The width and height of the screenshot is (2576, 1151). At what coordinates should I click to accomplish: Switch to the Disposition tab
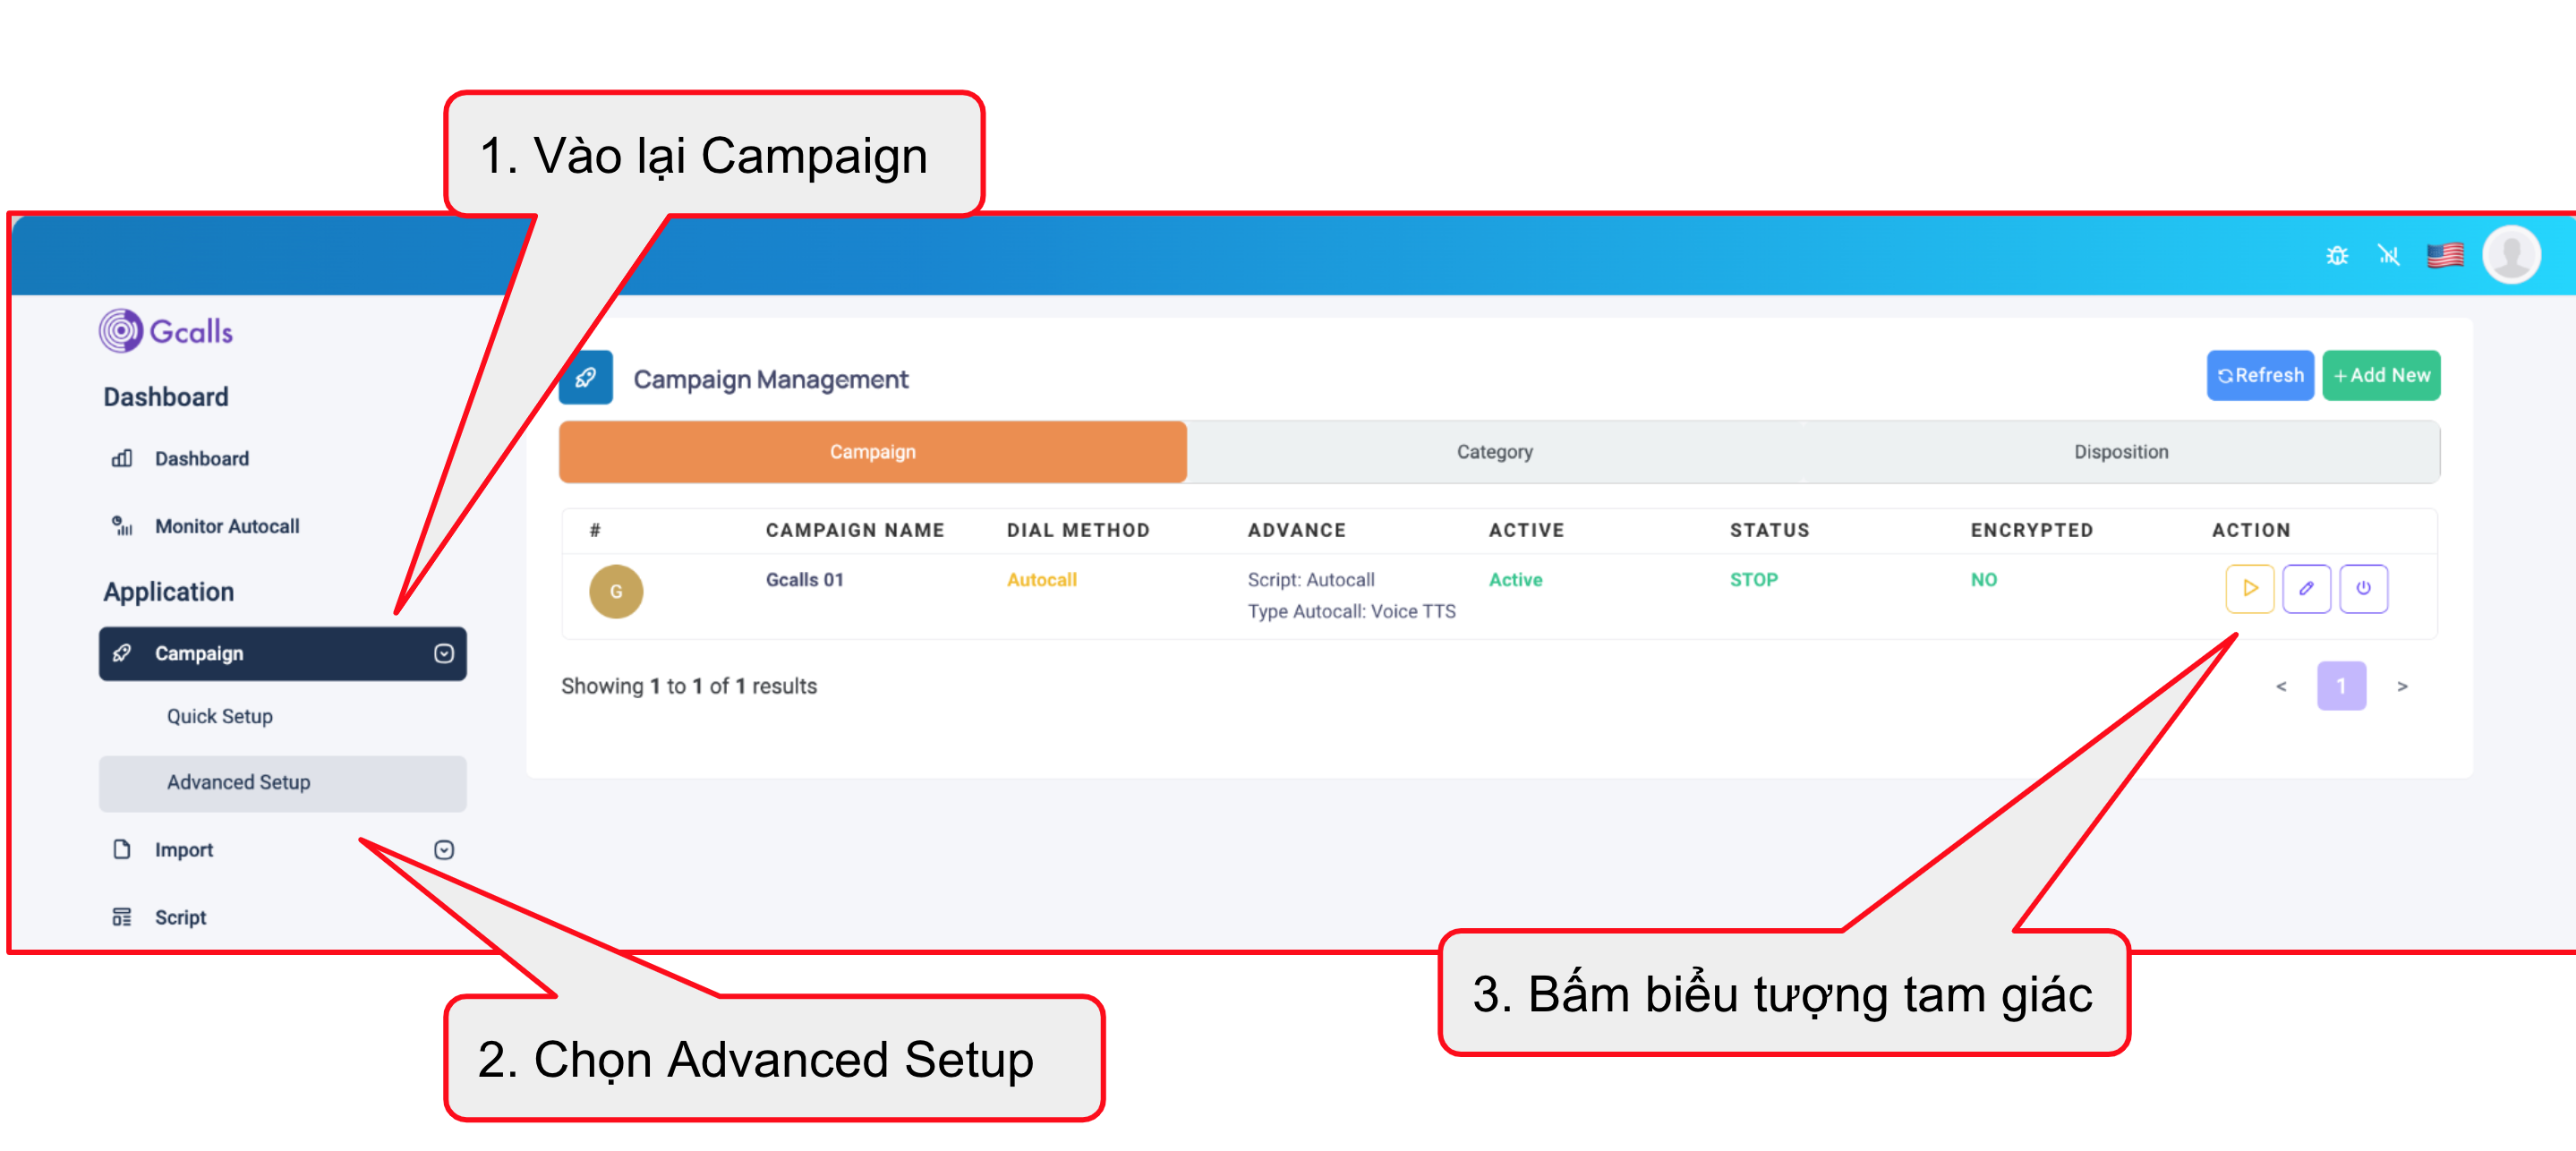(x=2120, y=452)
